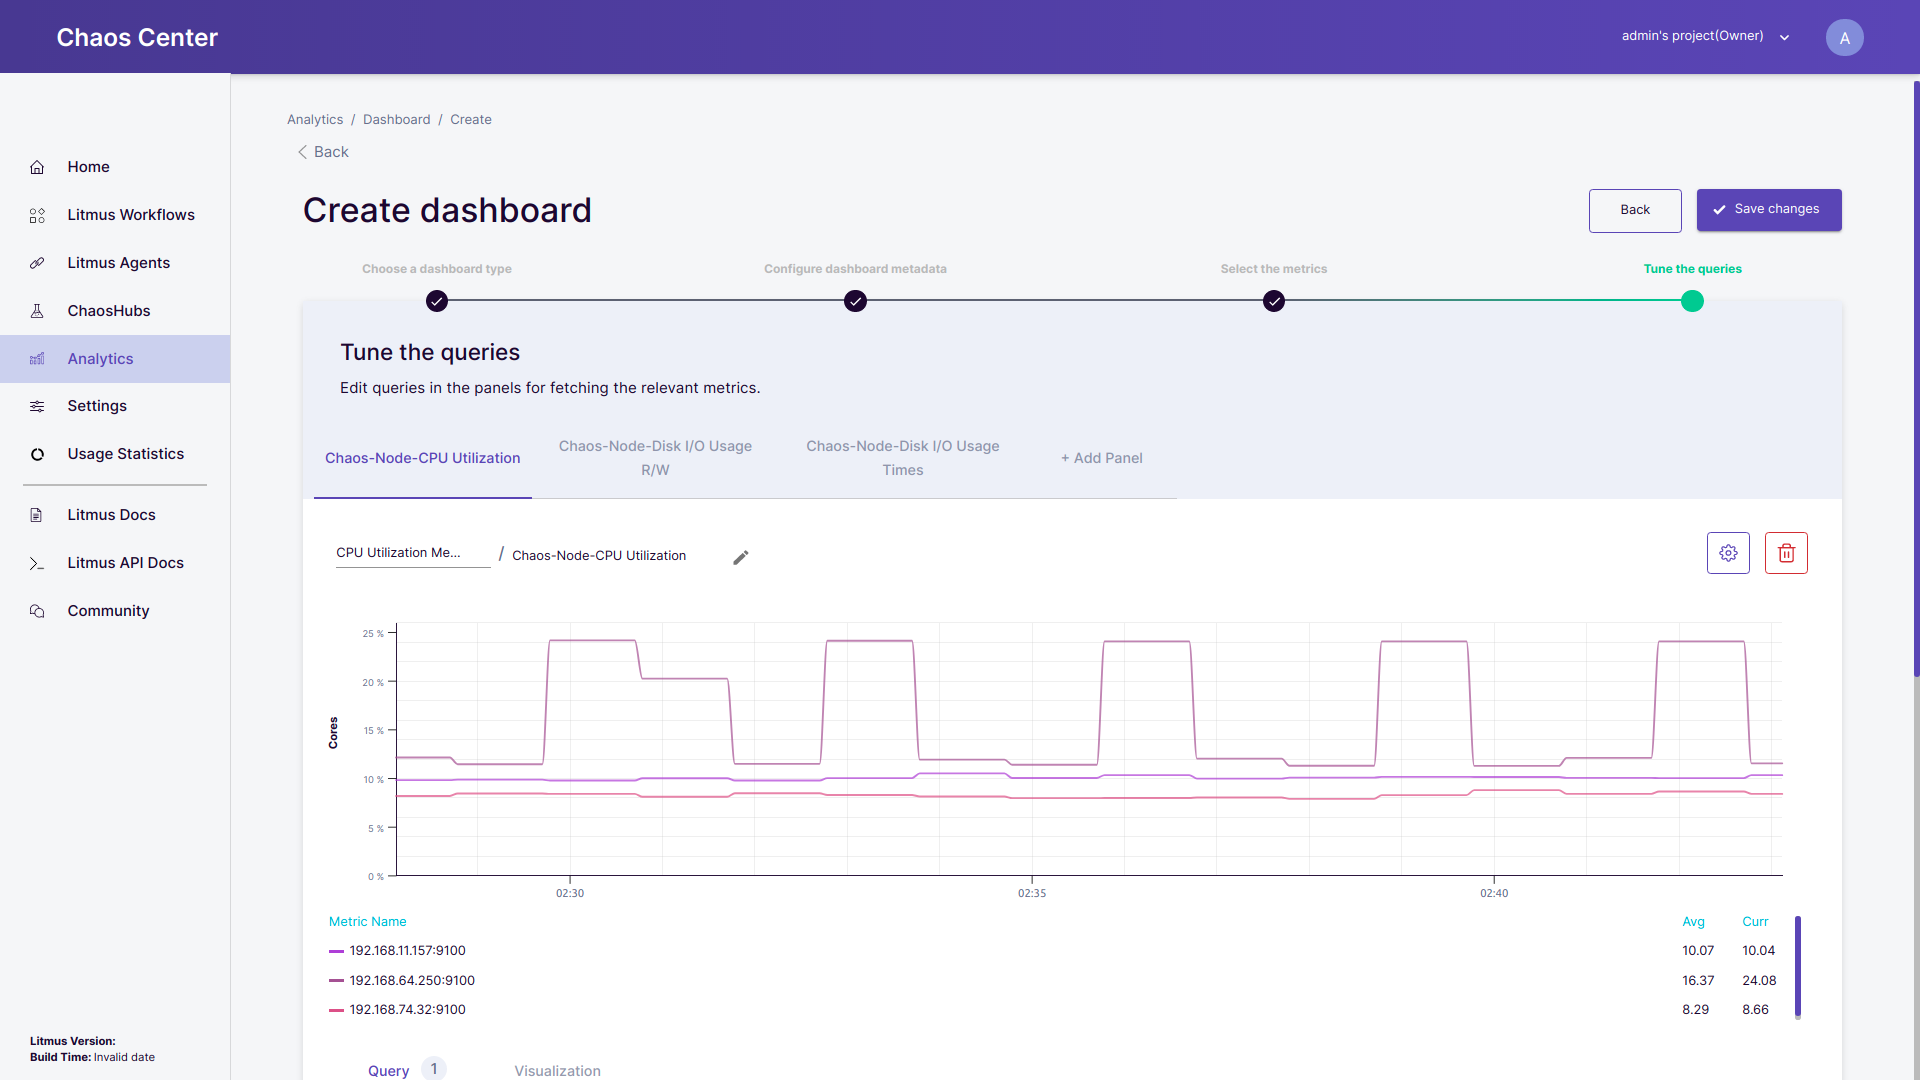Image resolution: width=1920 pixels, height=1080 pixels.
Task: Click + Add Panel
Action: click(x=1101, y=458)
